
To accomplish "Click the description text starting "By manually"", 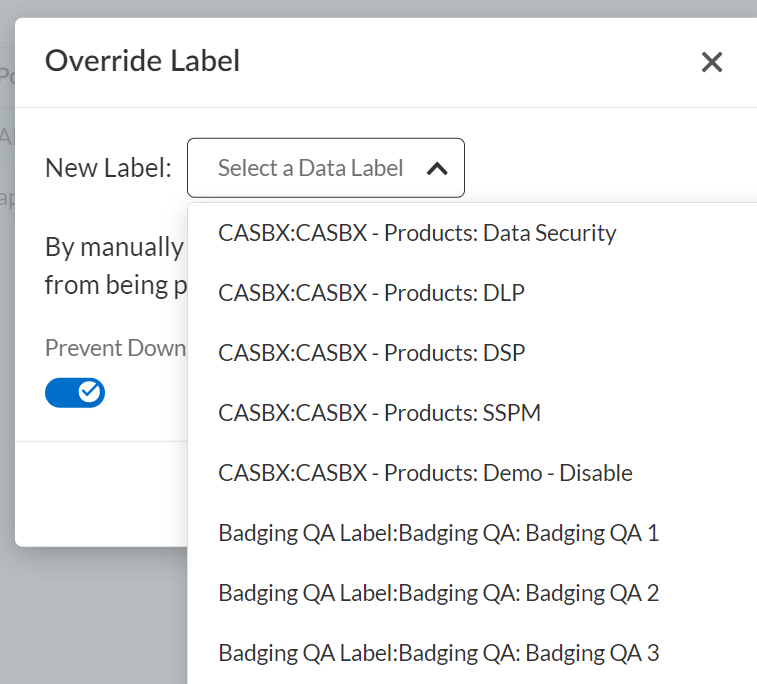I will coord(114,247).
